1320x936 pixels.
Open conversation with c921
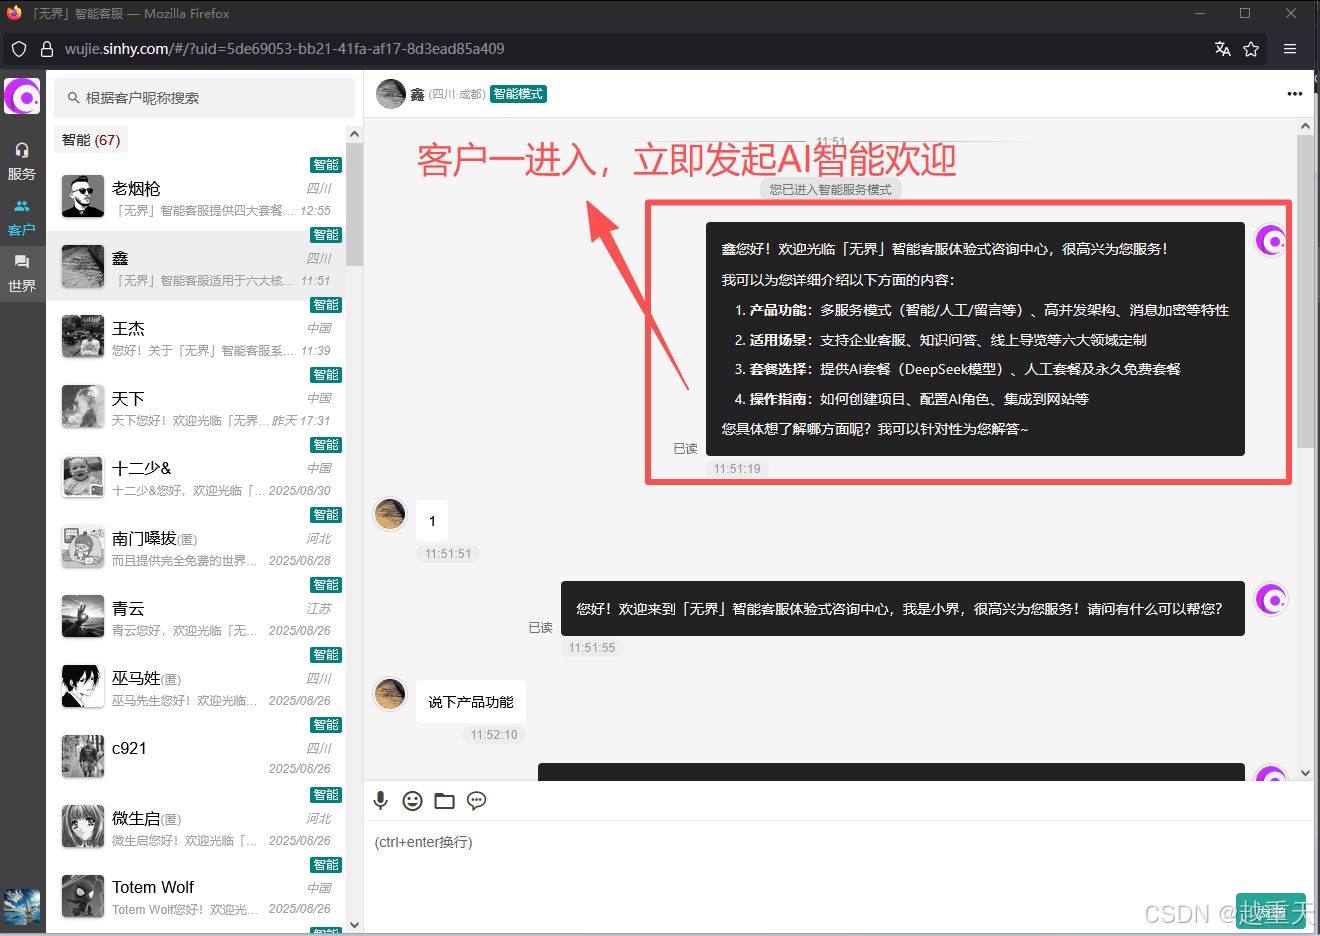(x=196, y=756)
